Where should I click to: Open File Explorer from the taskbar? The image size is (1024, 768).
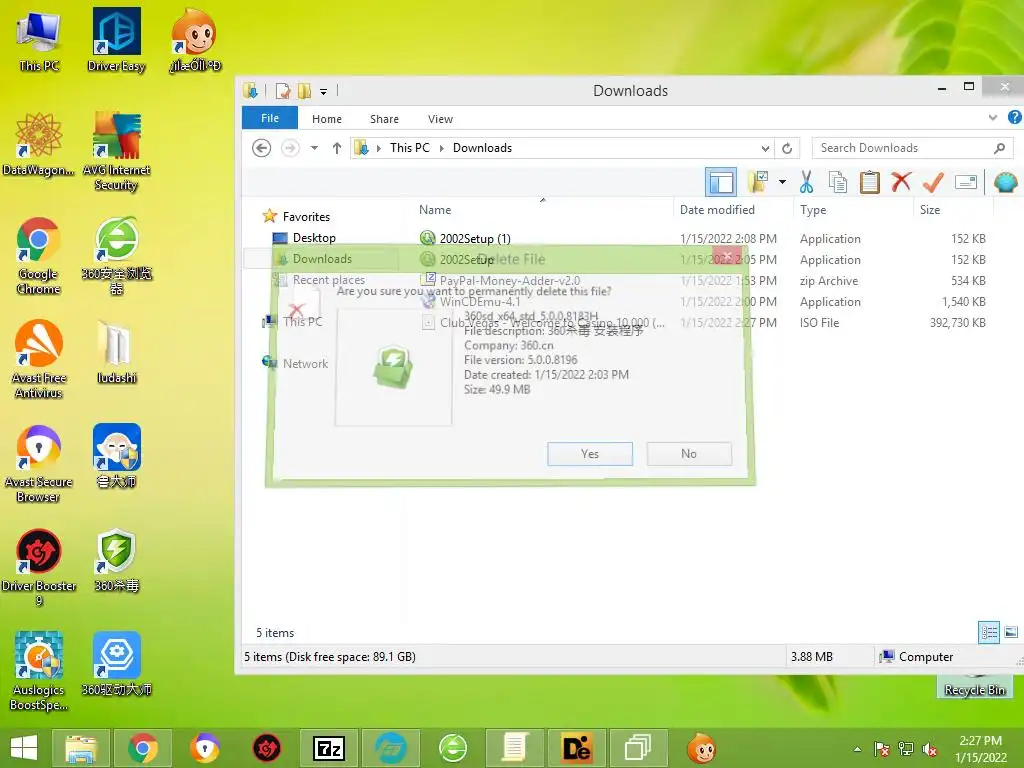(x=81, y=748)
